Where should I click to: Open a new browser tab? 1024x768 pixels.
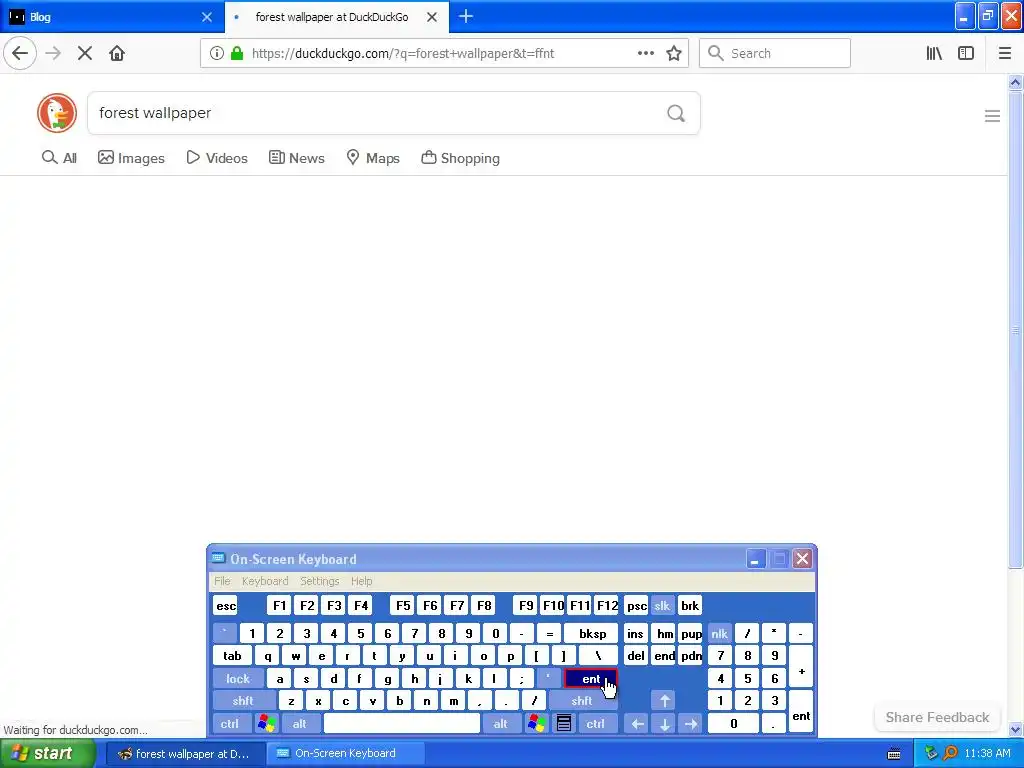click(466, 16)
